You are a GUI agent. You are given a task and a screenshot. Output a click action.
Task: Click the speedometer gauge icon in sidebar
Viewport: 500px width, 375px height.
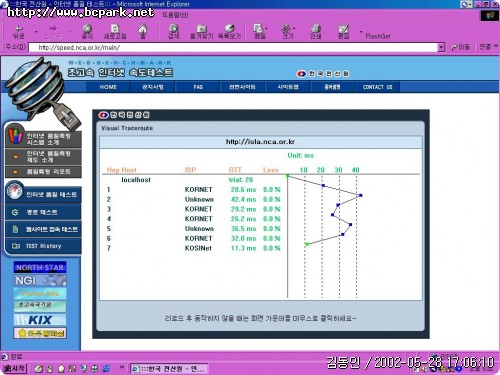[x=15, y=191]
